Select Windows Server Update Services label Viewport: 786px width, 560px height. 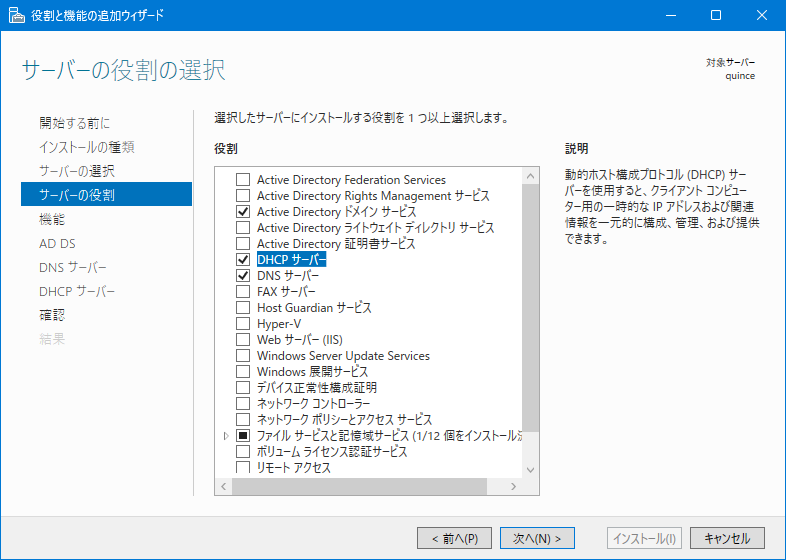click(343, 356)
